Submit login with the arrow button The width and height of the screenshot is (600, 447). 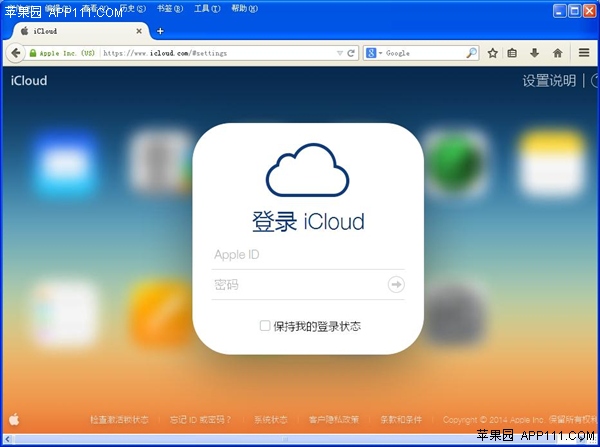[x=396, y=284]
